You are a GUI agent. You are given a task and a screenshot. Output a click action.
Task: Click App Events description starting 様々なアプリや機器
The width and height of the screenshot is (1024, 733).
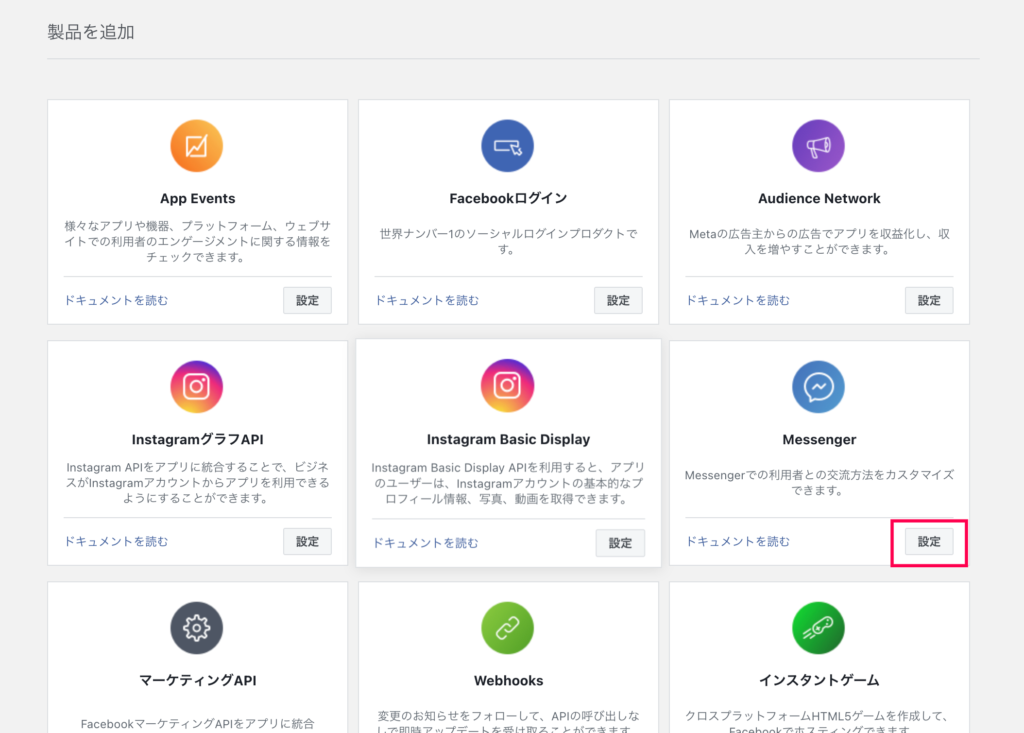tap(198, 242)
